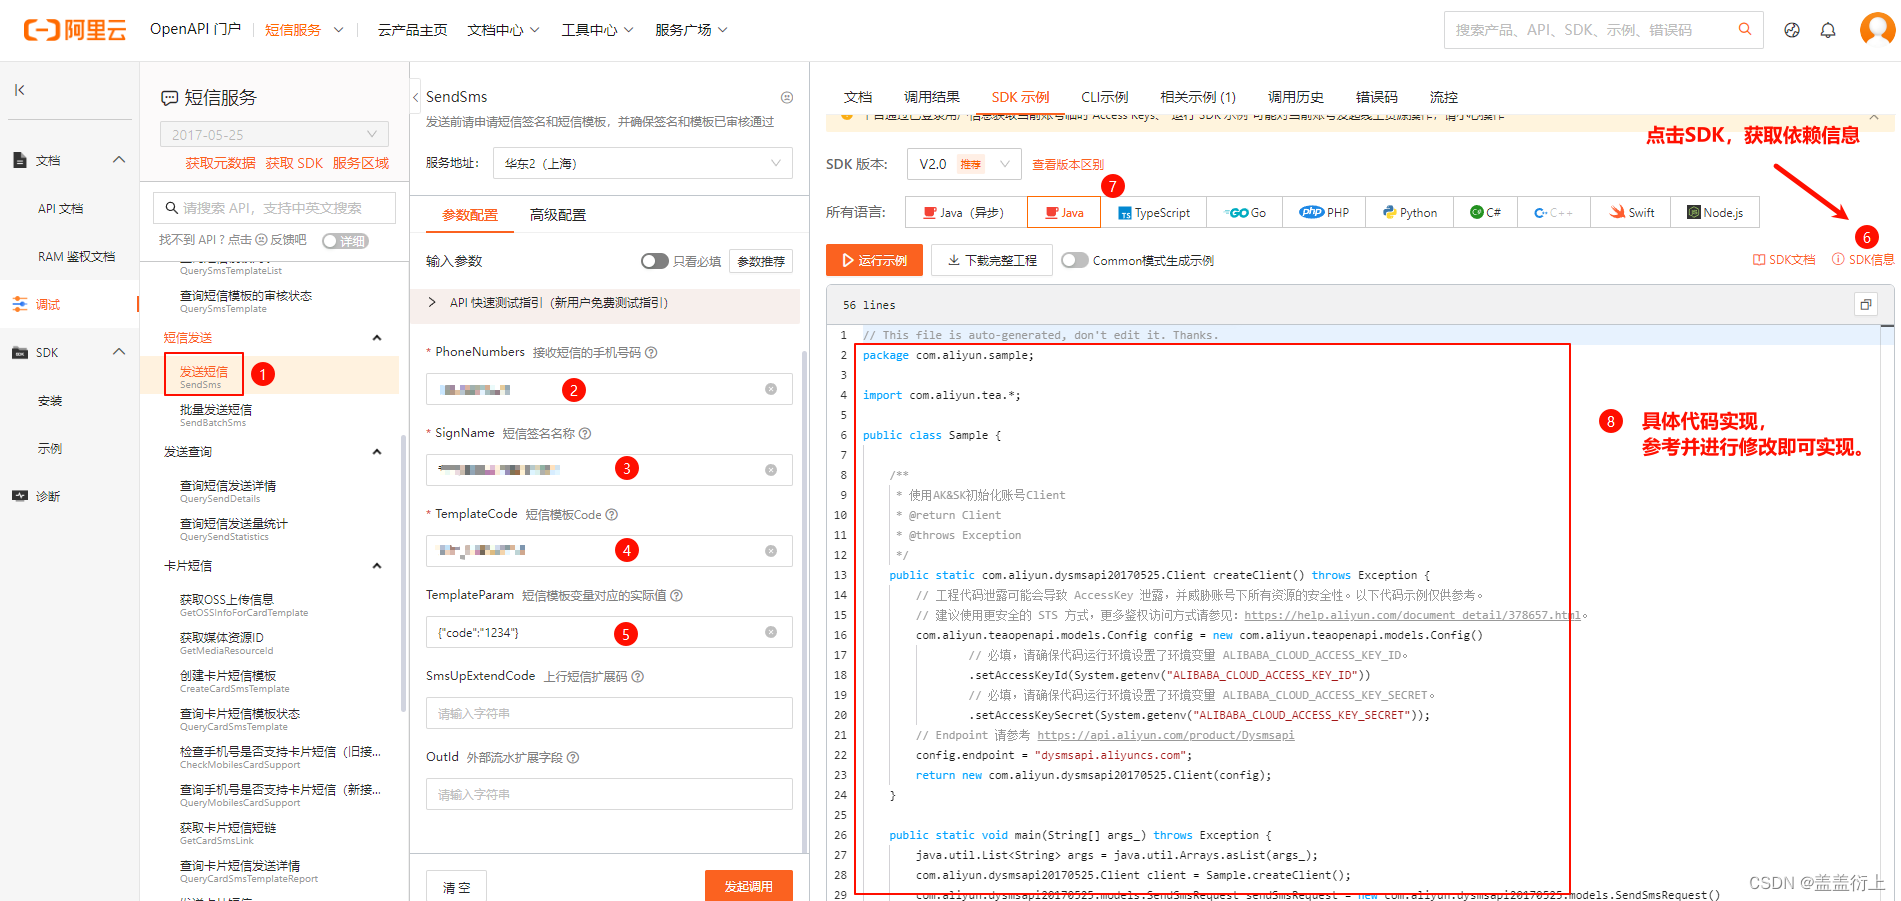Select 批量发送短信 SendBatchSms in API list
This screenshot has height=901, width=1901.
coord(216,415)
